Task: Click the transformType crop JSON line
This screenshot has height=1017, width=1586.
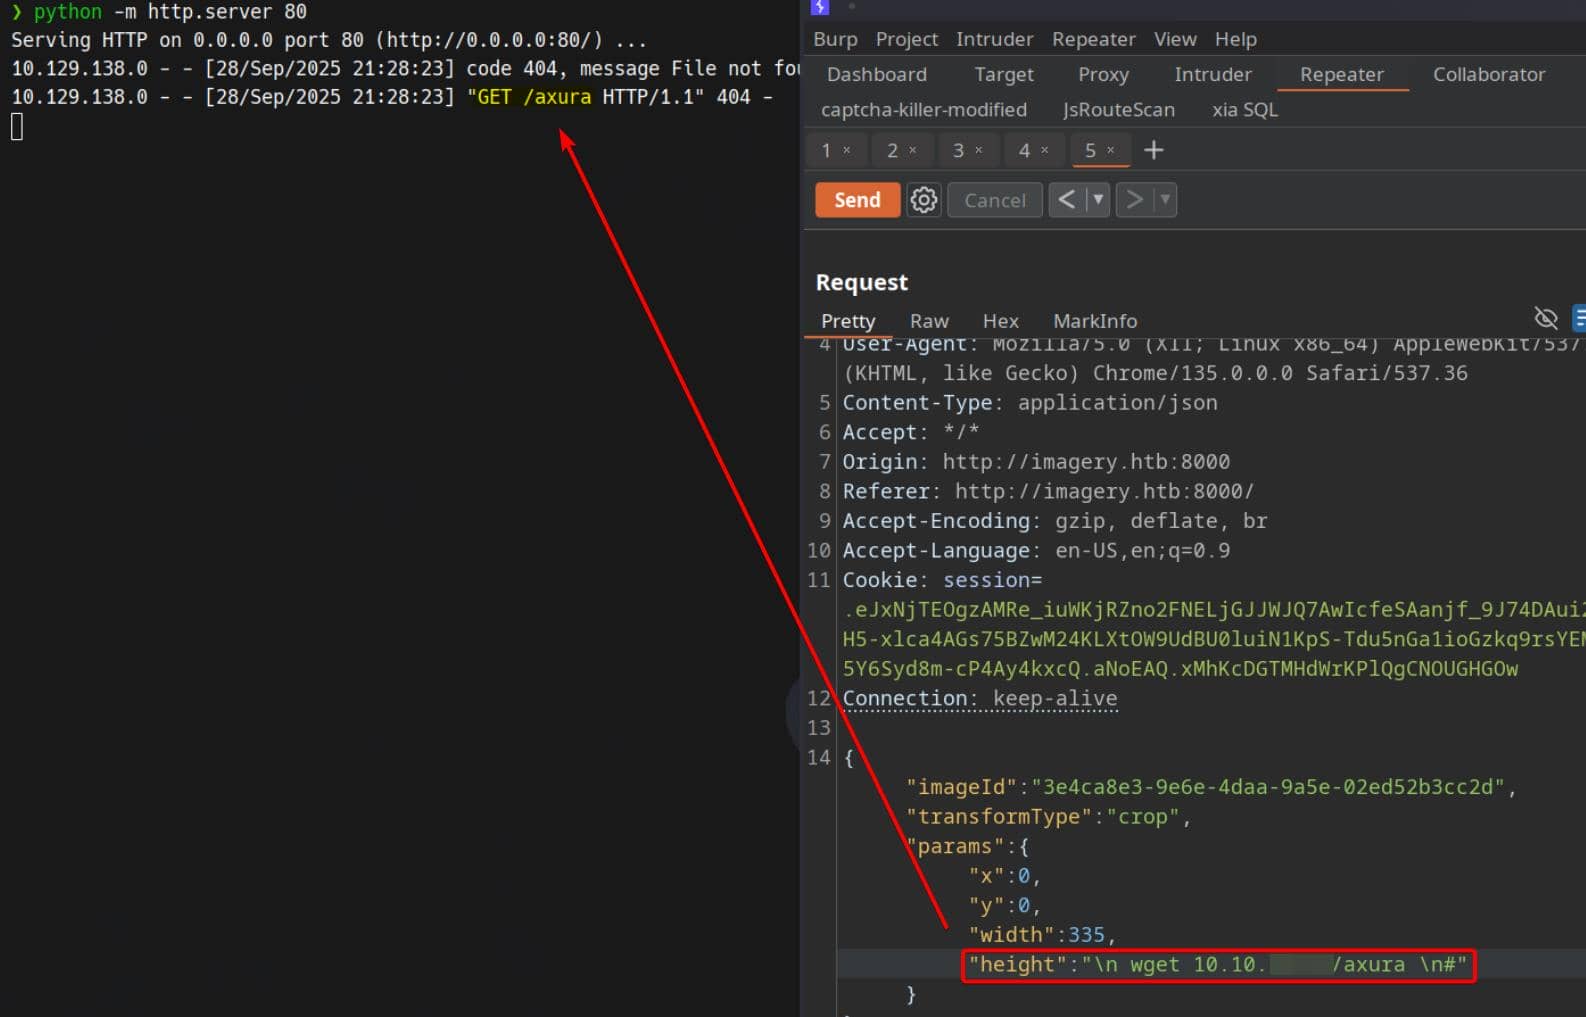Action: [1048, 817]
